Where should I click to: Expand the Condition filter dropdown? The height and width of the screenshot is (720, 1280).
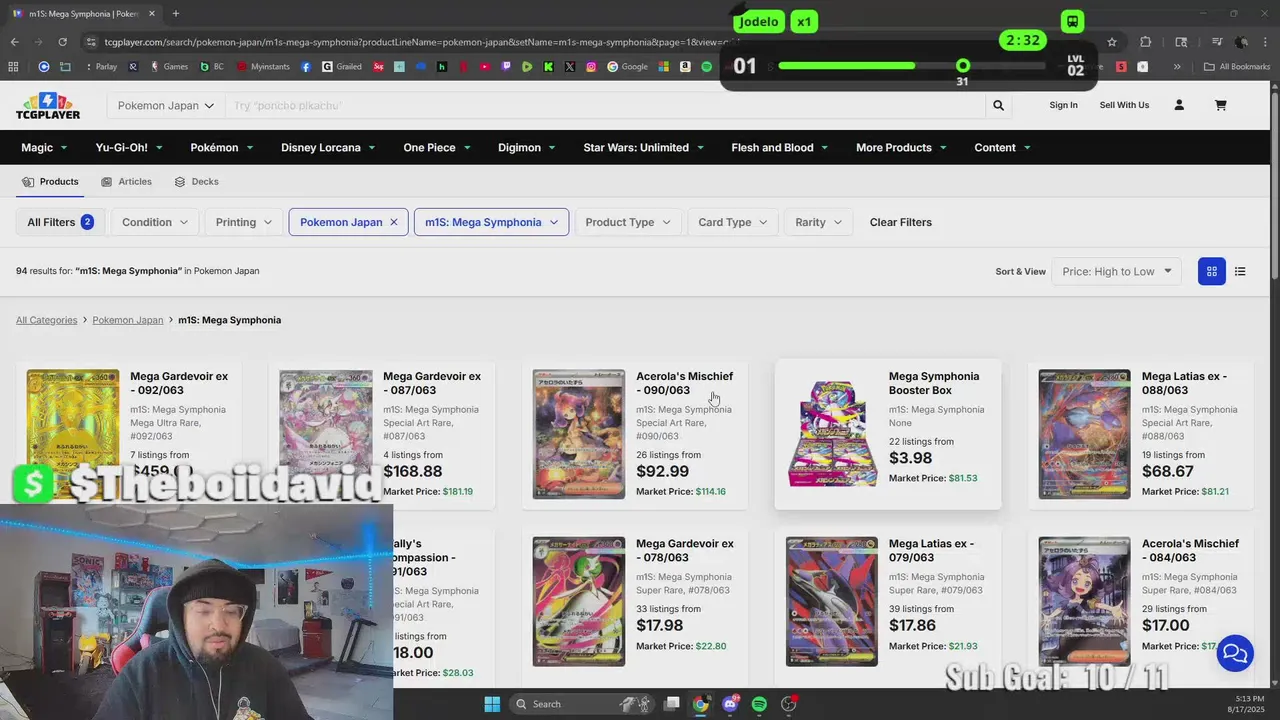[155, 222]
